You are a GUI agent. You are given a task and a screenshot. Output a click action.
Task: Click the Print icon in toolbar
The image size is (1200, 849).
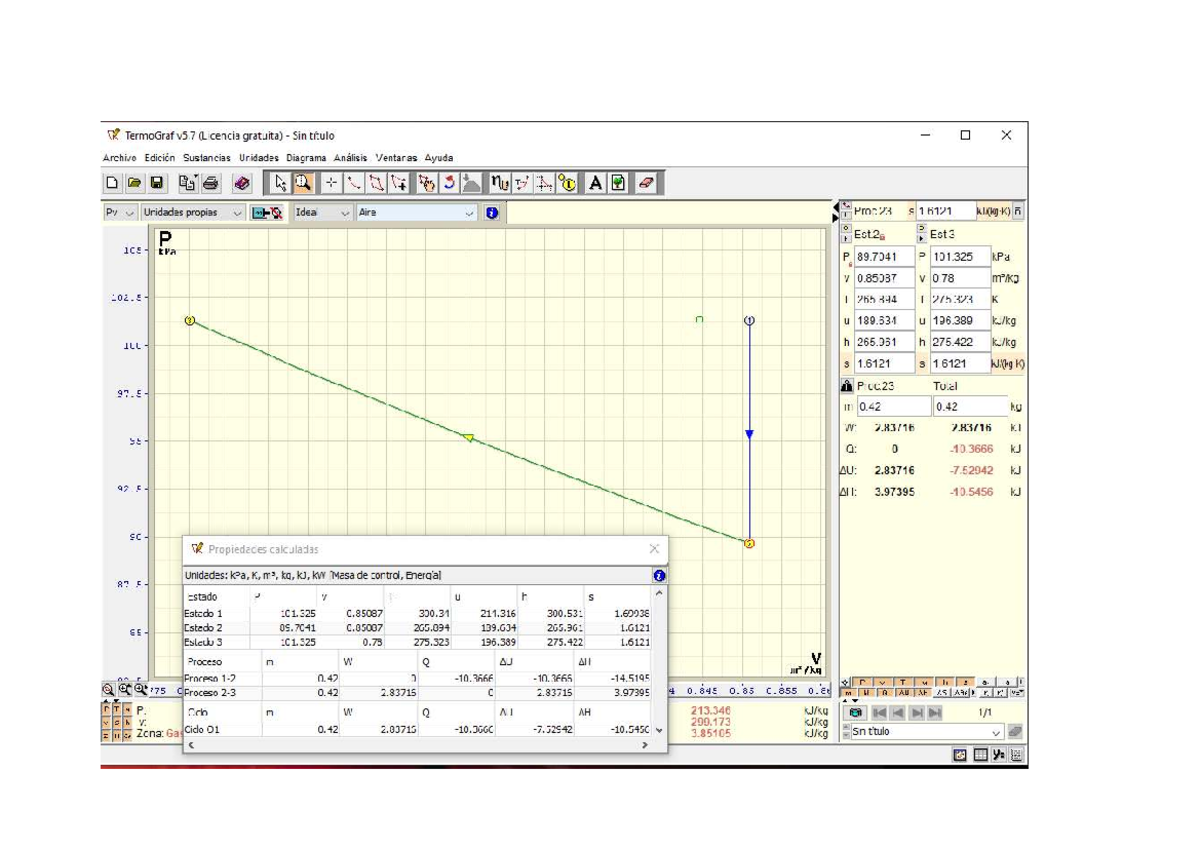211,183
